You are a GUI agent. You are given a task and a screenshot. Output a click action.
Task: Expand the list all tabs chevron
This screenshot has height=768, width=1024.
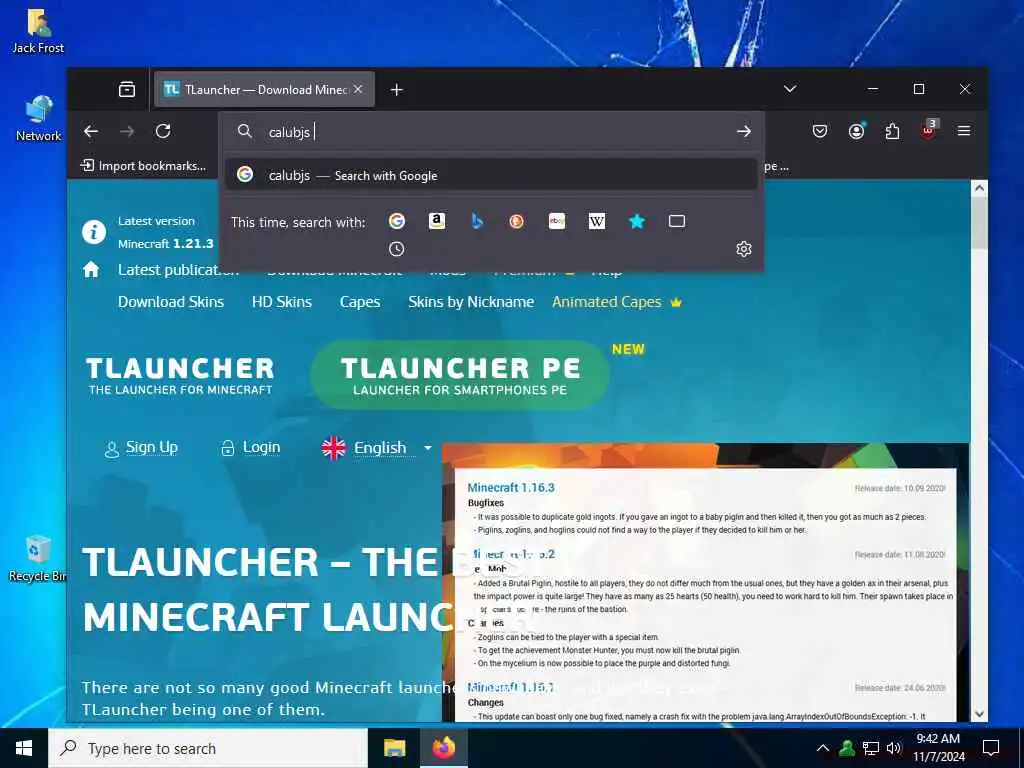point(790,89)
